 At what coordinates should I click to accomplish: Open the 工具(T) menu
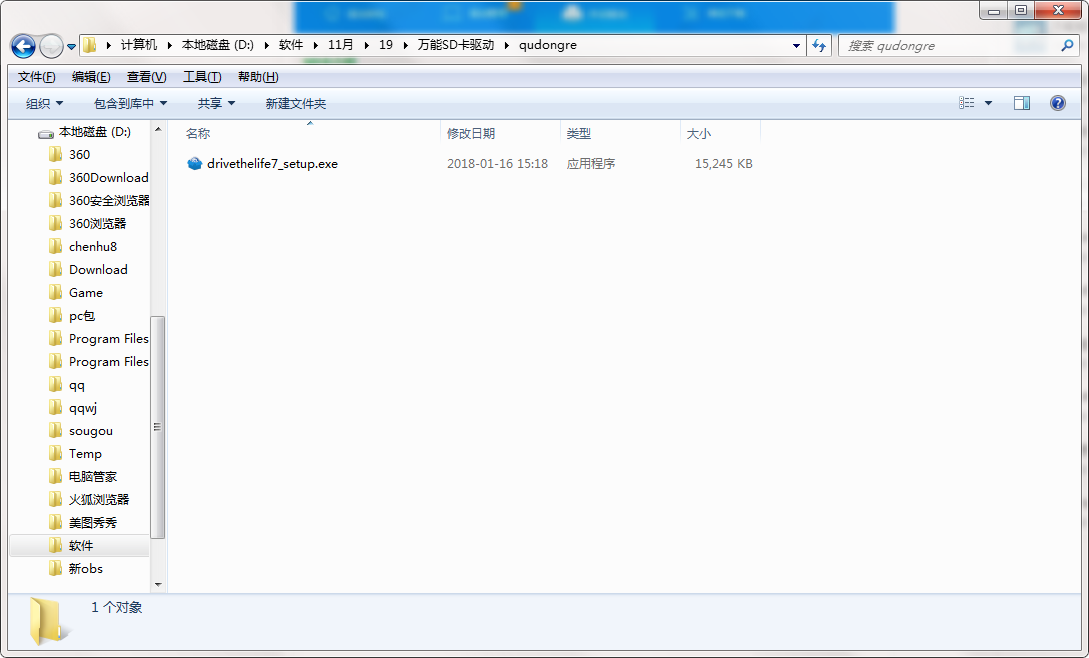tap(202, 76)
